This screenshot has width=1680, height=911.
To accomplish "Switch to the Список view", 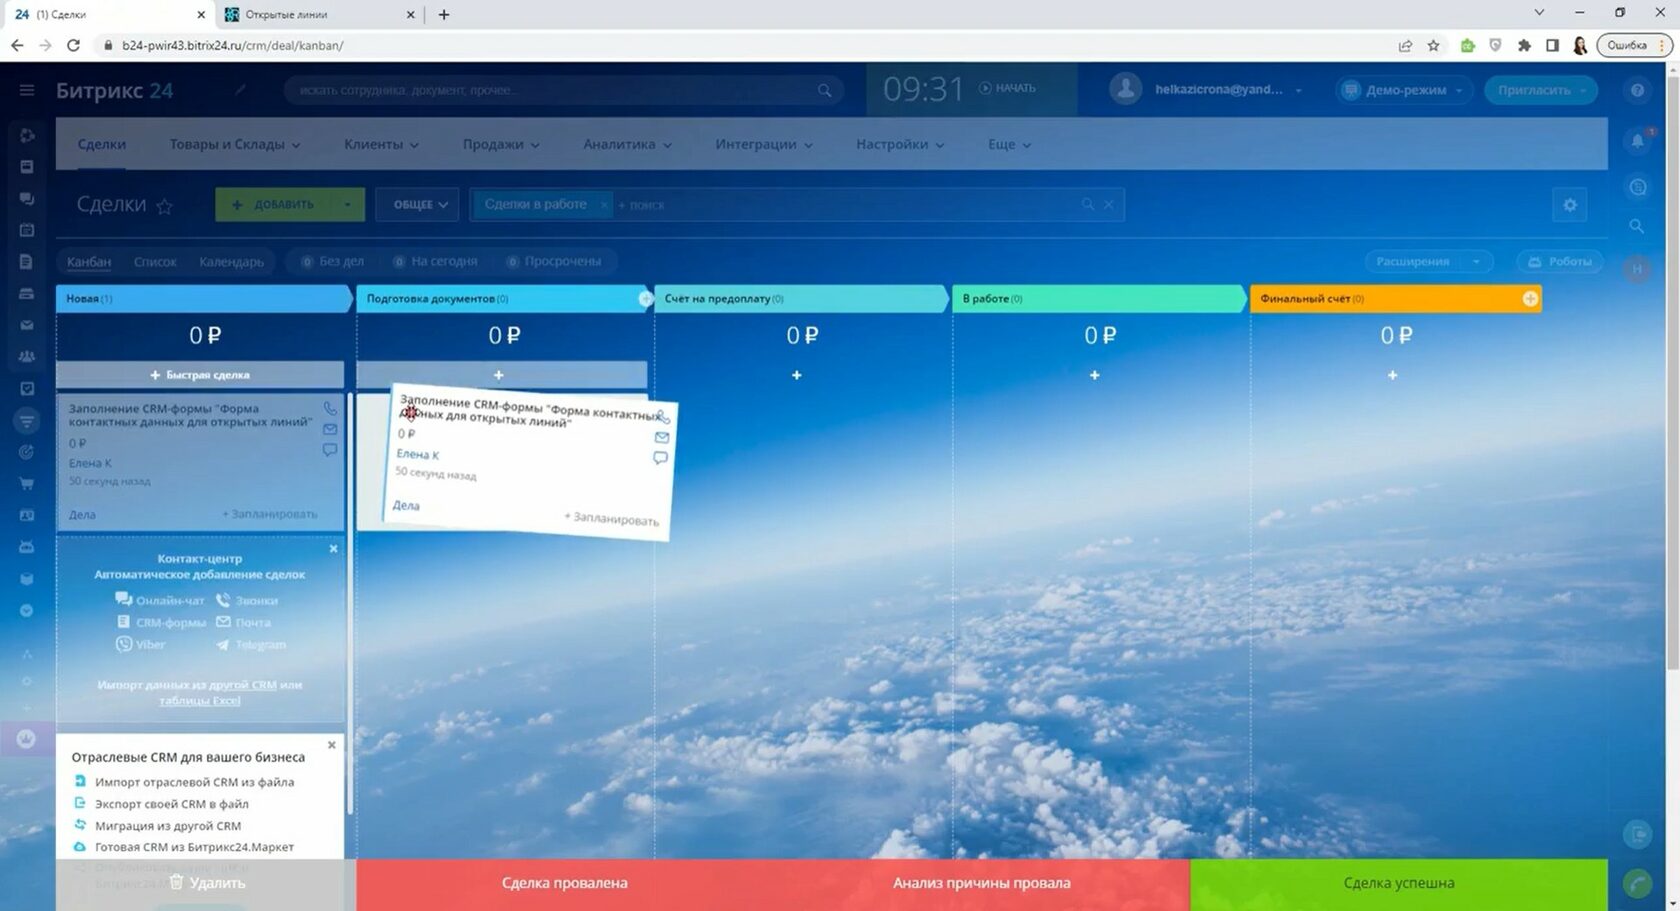I will tap(155, 262).
